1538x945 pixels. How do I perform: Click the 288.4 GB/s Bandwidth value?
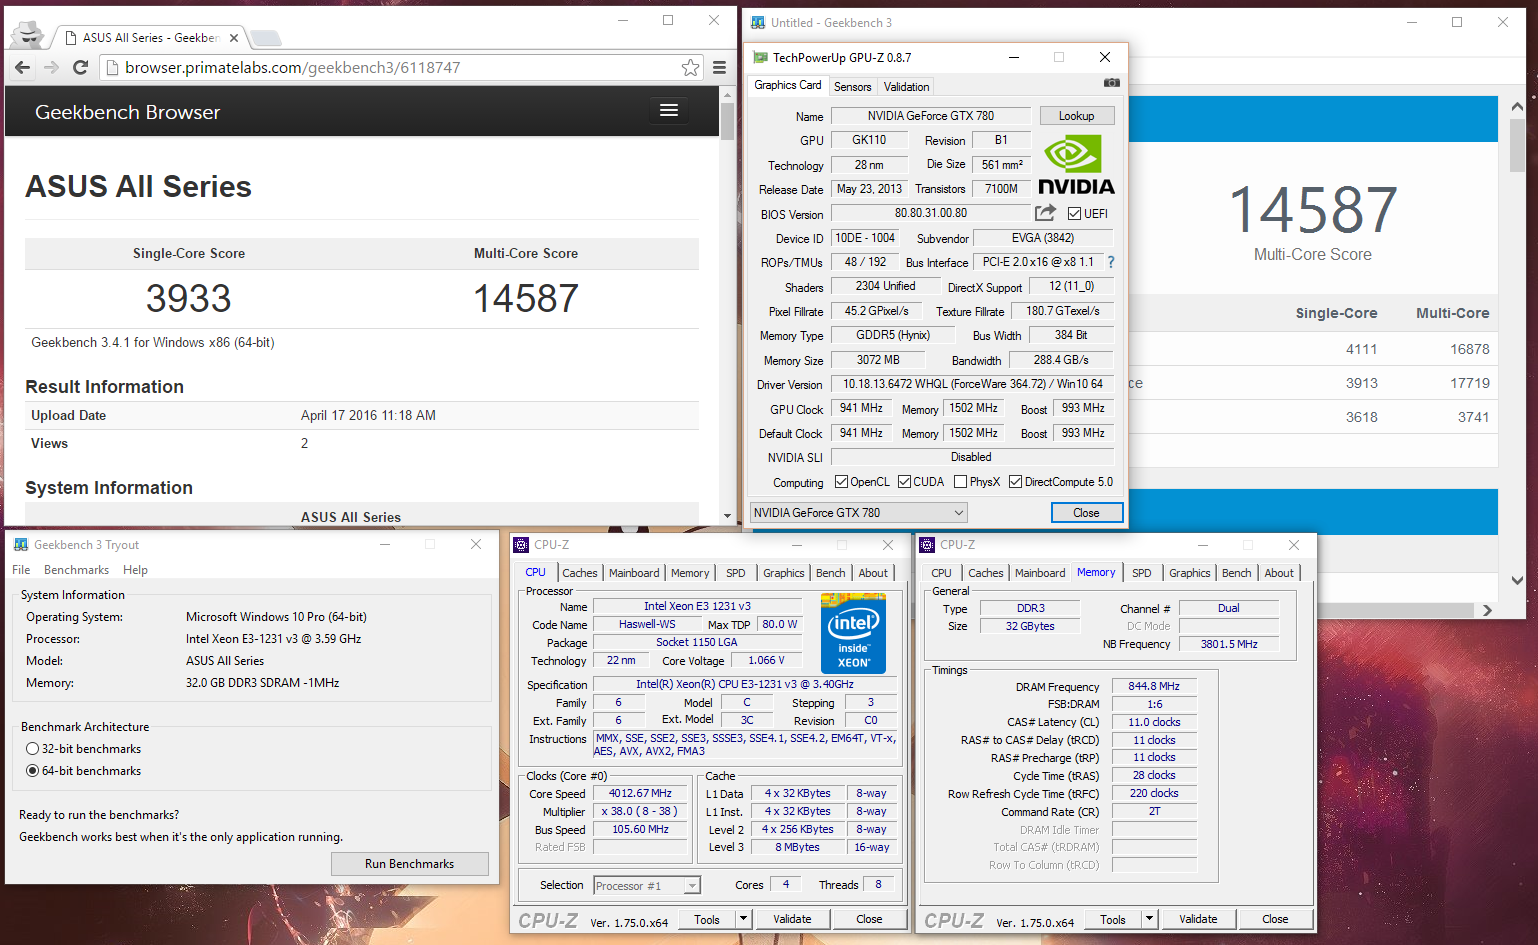tap(1060, 360)
